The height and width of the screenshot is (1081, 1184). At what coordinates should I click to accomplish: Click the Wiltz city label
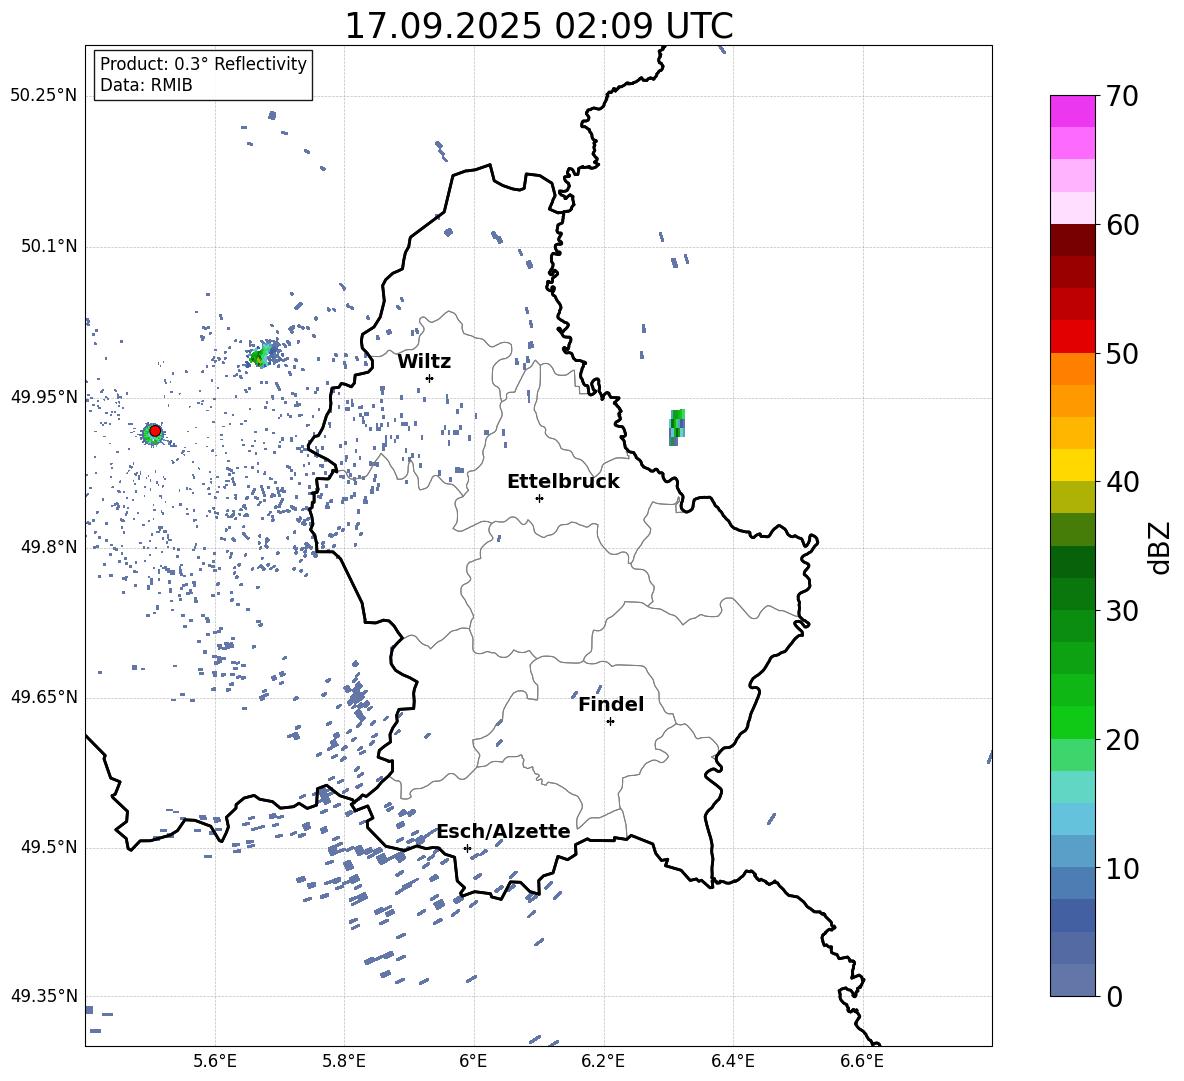pos(424,362)
